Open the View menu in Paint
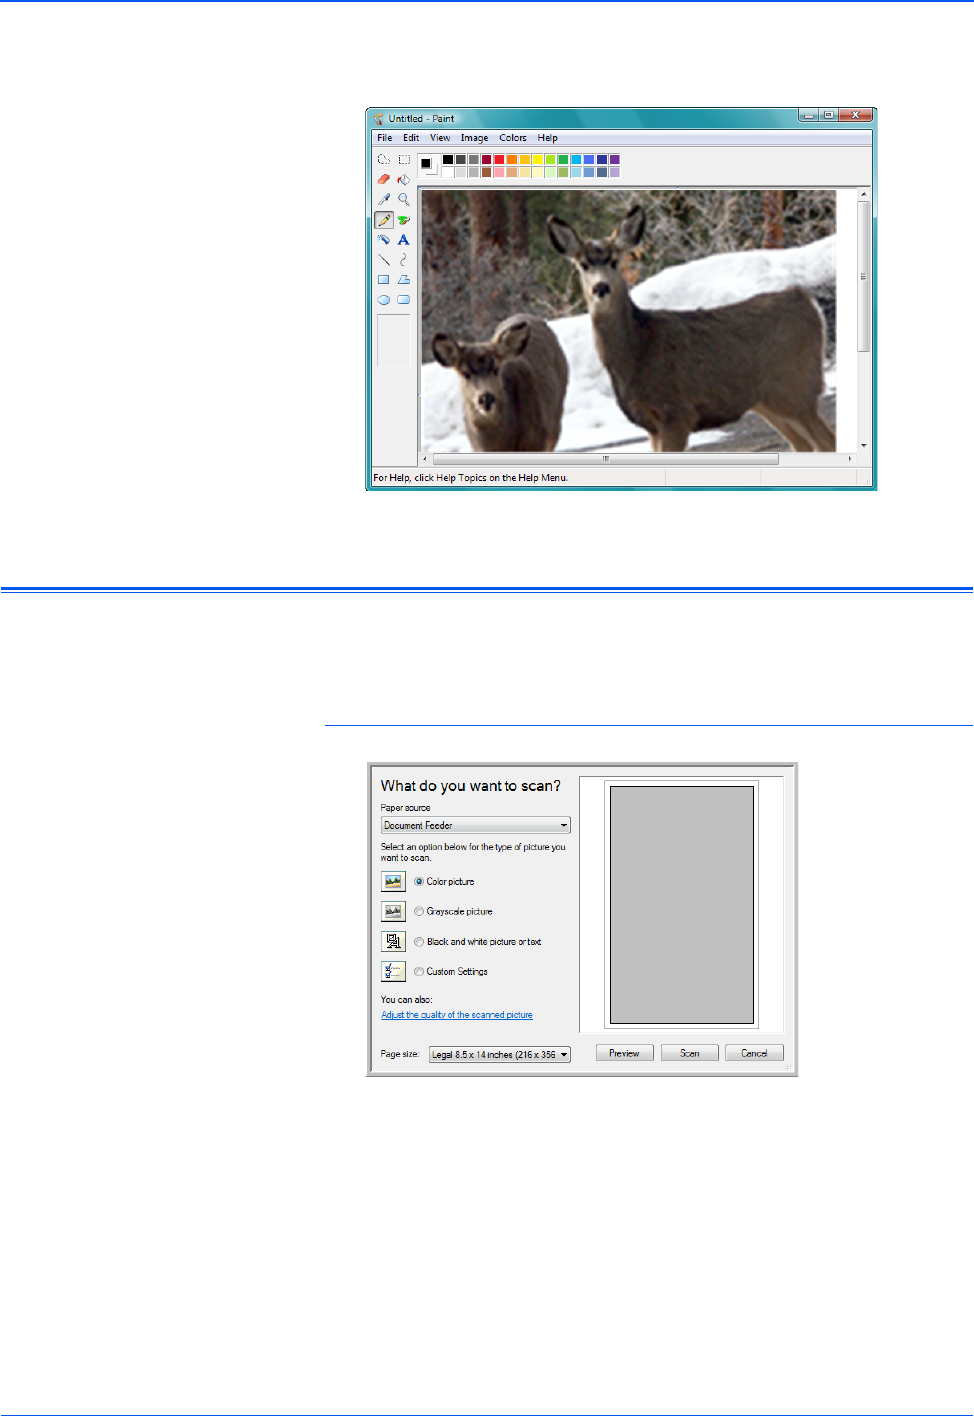This screenshot has width=974, height=1416. tap(440, 138)
